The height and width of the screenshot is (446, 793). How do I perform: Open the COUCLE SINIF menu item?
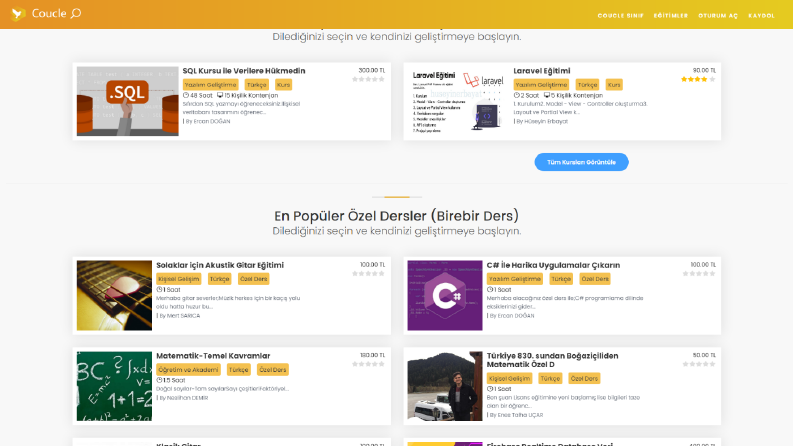pyautogui.click(x=621, y=16)
